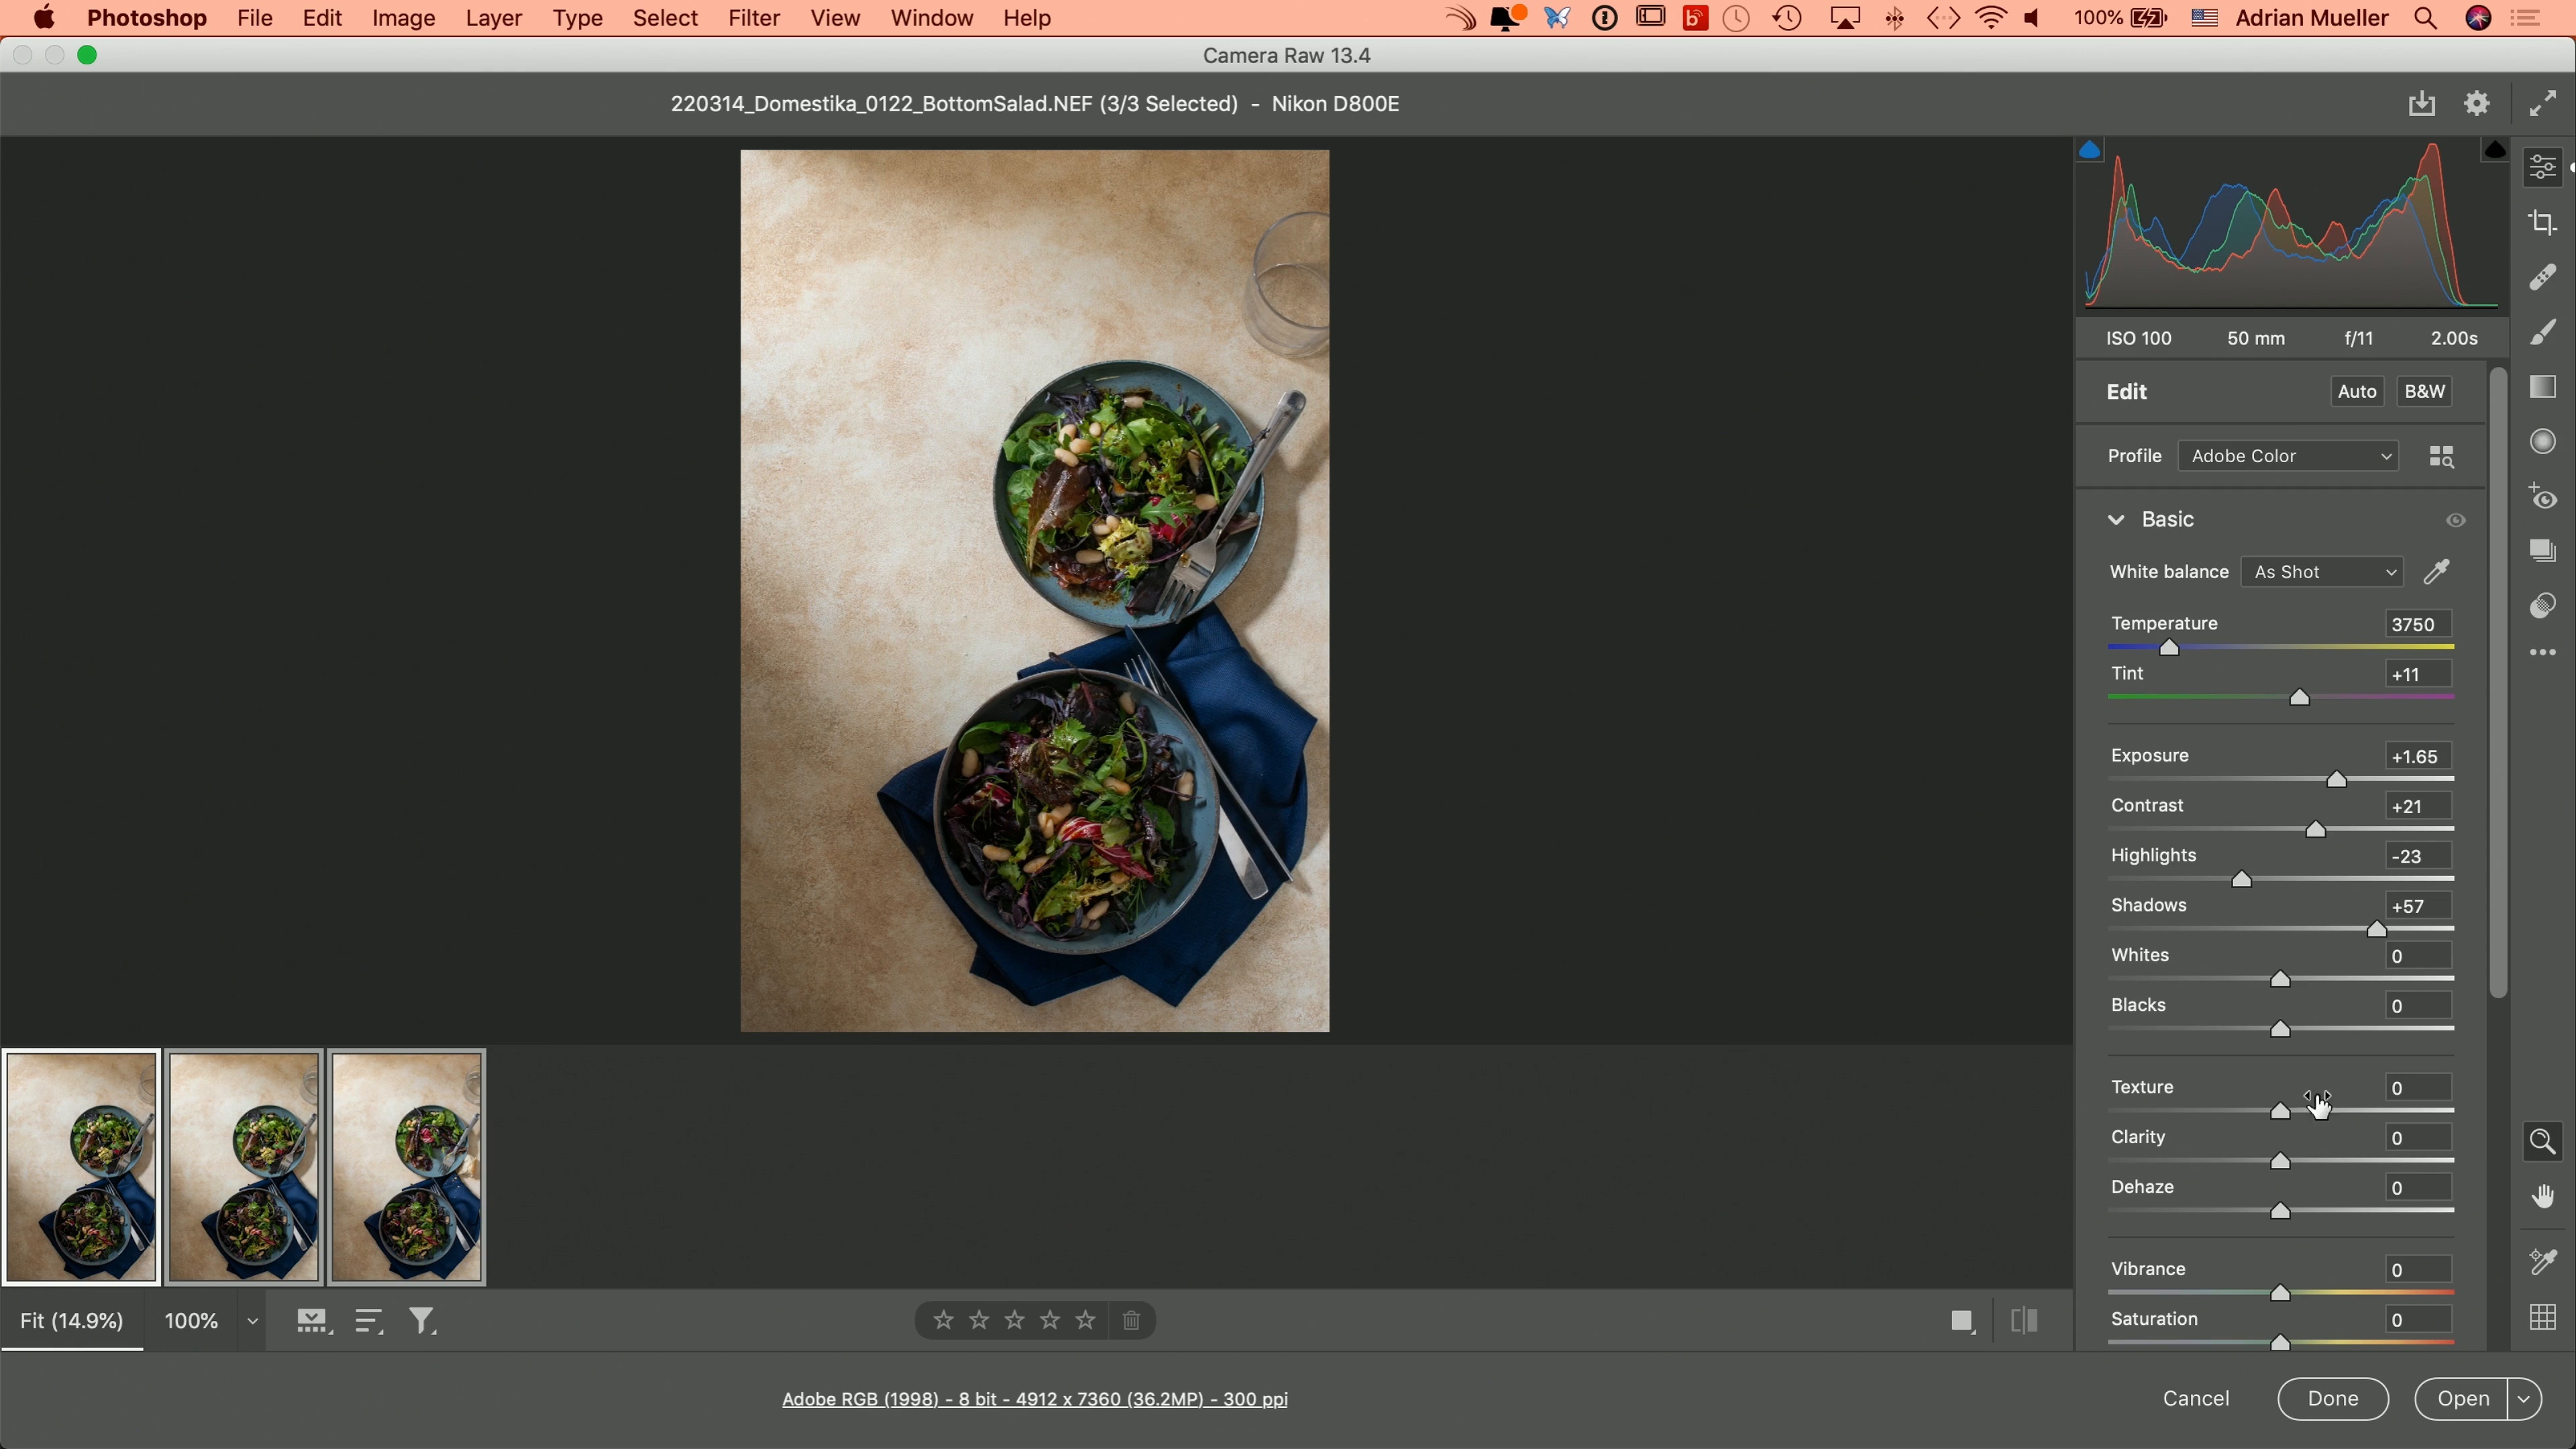Collapse the Basic panel chevron
The height and width of the screenshot is (1449, 2576).
(2116, 520)
